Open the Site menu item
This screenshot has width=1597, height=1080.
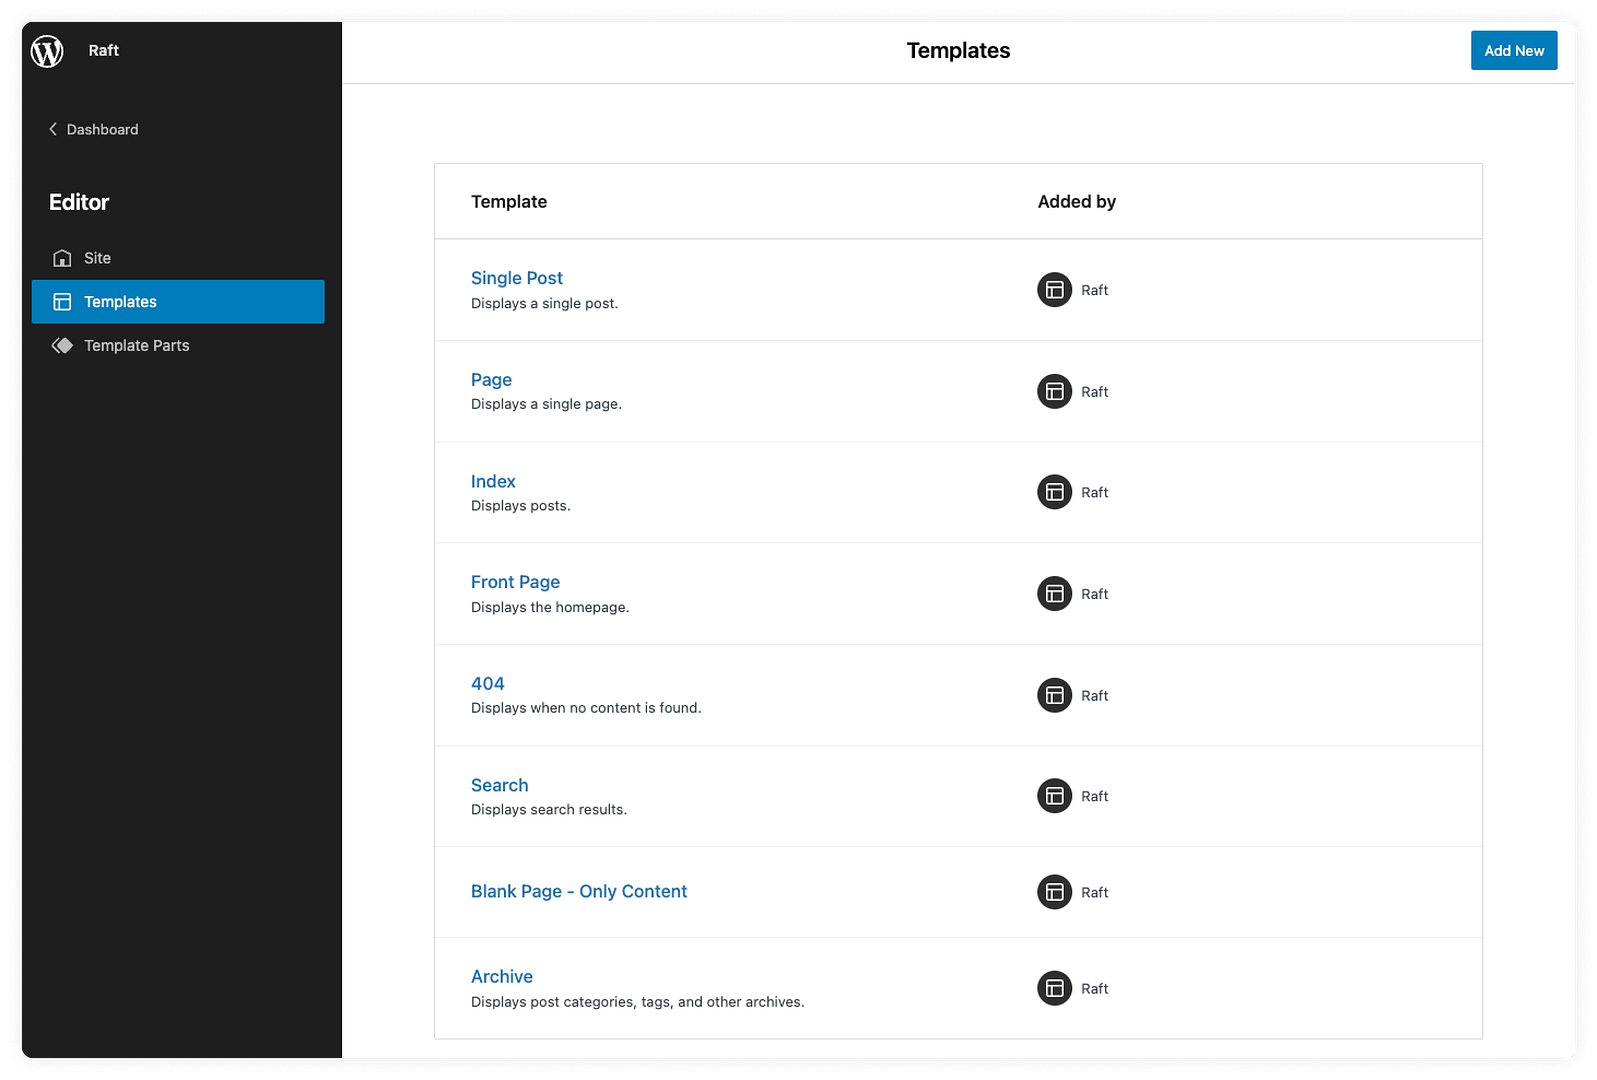pyautogui.click(x=97, y=258)
